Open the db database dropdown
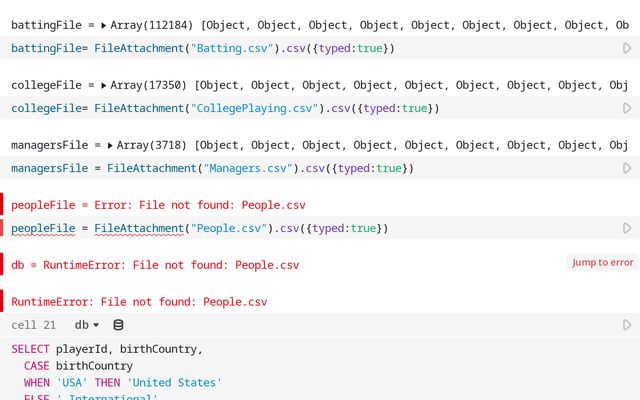Screen dimensions: 640x400 [87, 325]
